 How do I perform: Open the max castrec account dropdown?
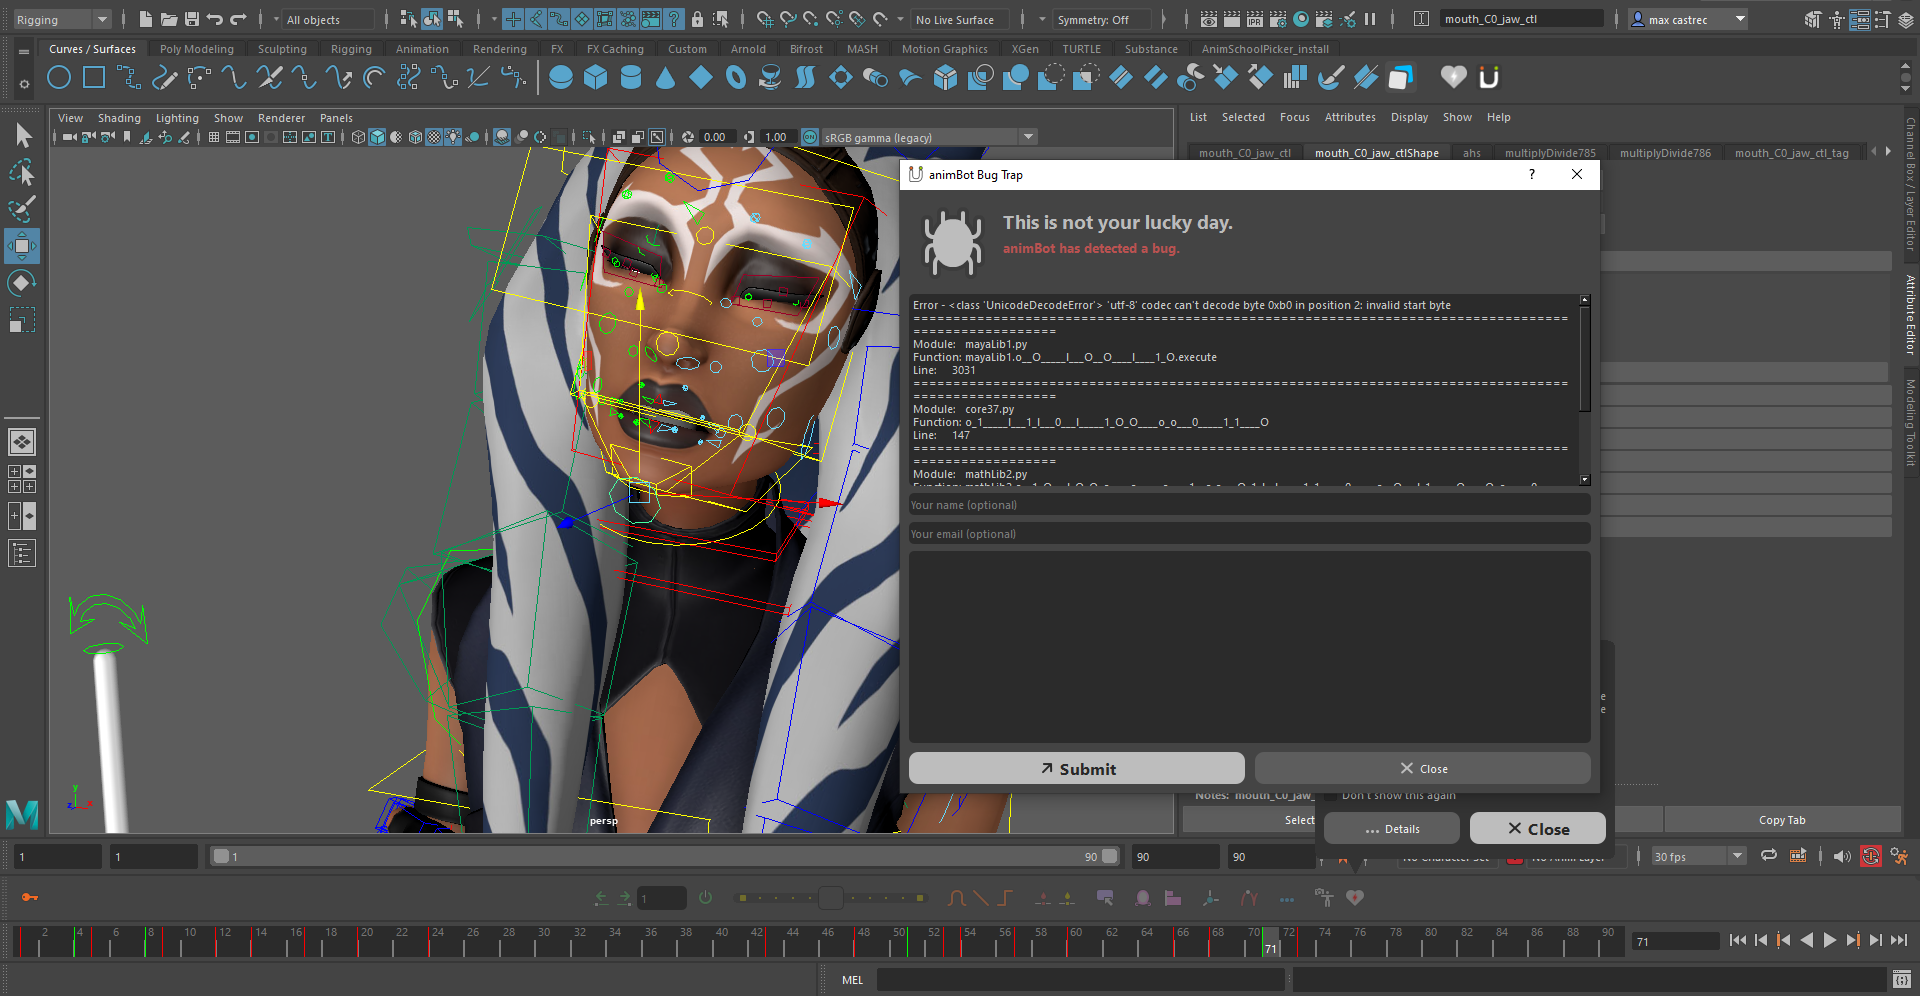point(1688,19)
